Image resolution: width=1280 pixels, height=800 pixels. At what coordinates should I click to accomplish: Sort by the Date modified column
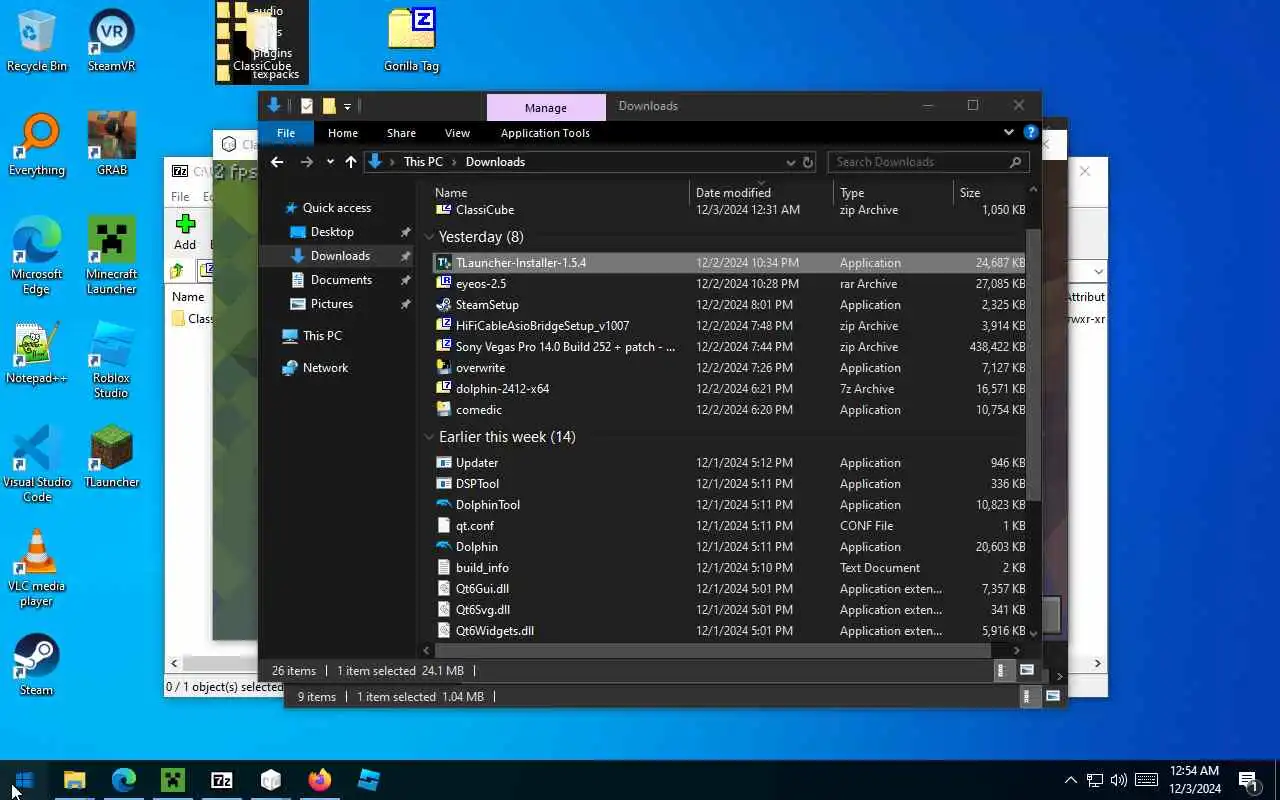[x=760, y=192]
